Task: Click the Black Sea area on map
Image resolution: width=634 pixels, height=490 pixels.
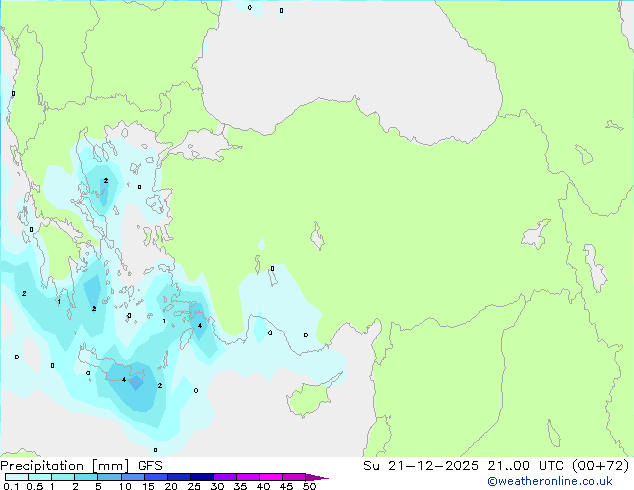Action: [x=350, y=60]
